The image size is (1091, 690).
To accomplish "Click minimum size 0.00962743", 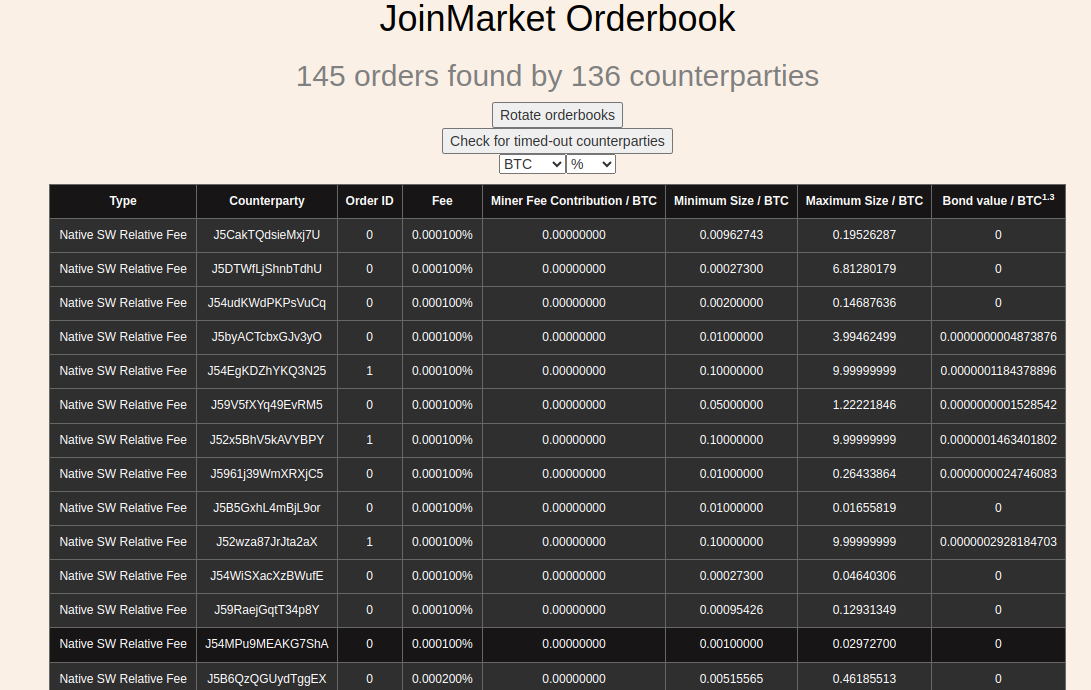I will 731,235.
